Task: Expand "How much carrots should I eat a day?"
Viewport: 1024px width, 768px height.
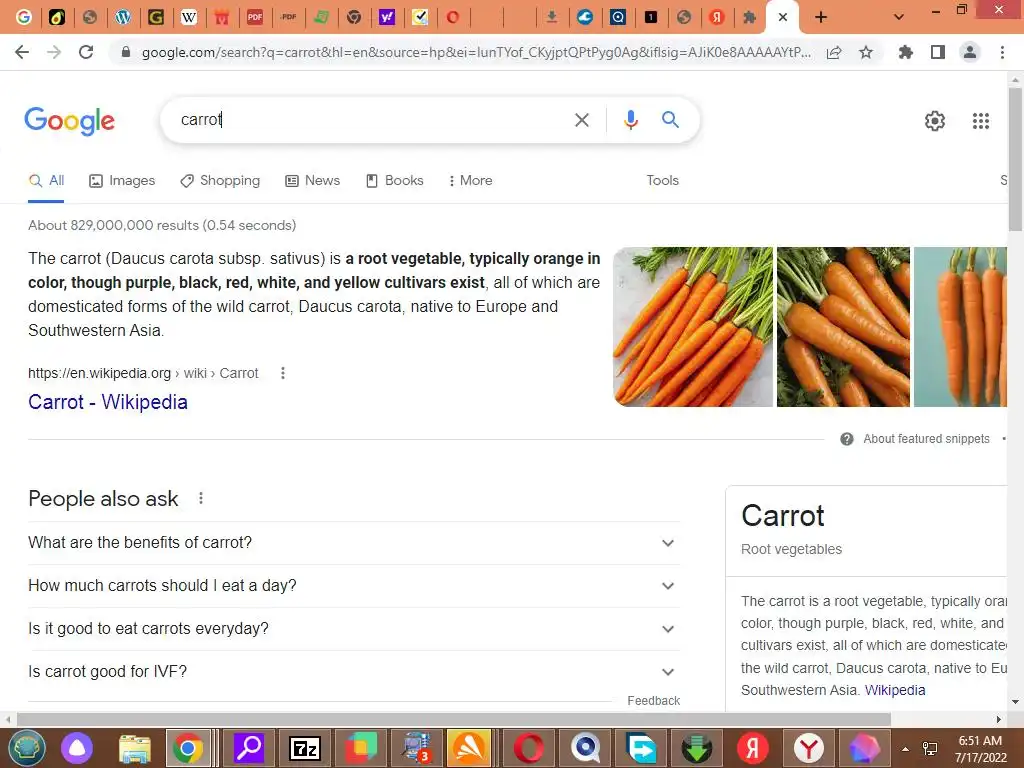Action: pos(353,586)
